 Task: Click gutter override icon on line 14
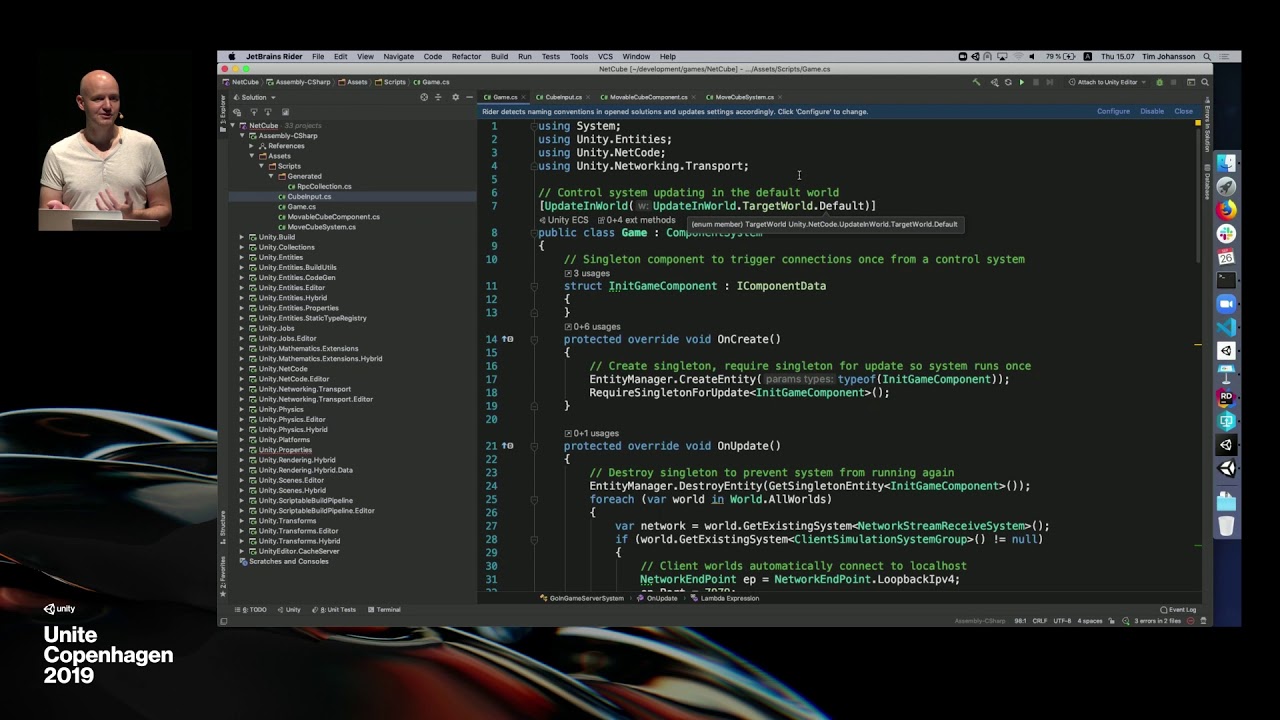(x=508, y=339)
